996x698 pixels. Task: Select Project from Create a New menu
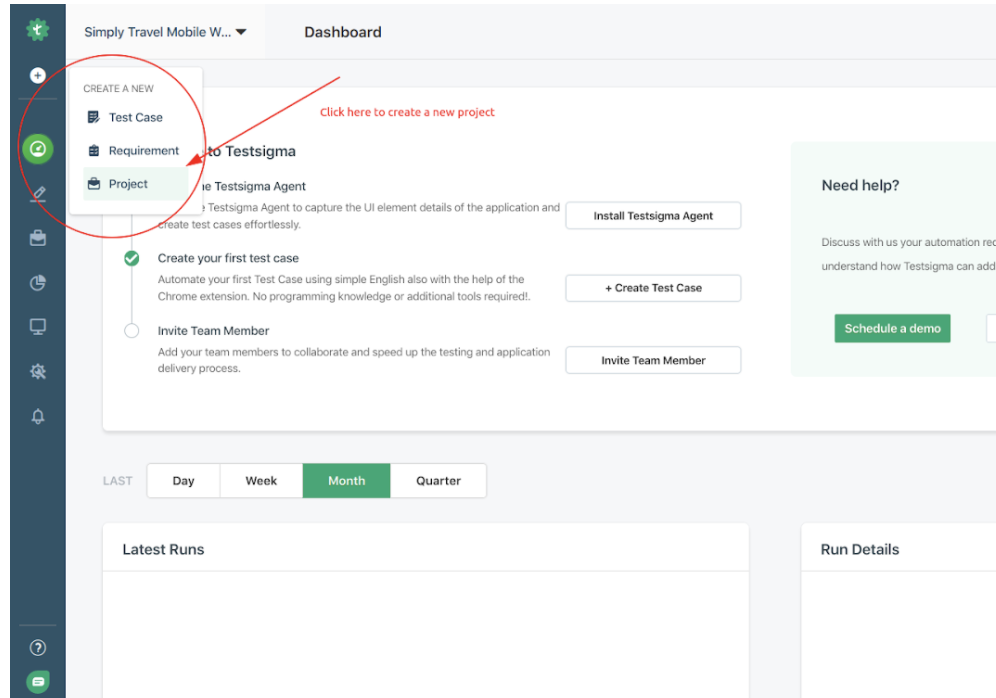pyautogui.click(x=135, y=184)
